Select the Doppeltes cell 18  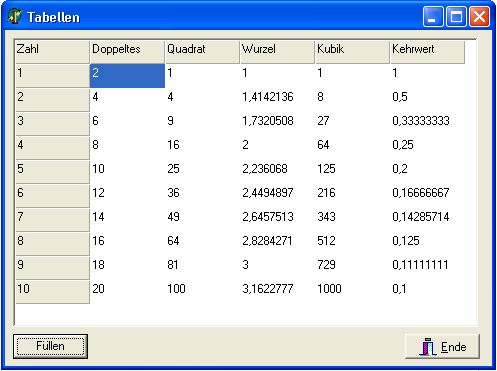point(127,268)
